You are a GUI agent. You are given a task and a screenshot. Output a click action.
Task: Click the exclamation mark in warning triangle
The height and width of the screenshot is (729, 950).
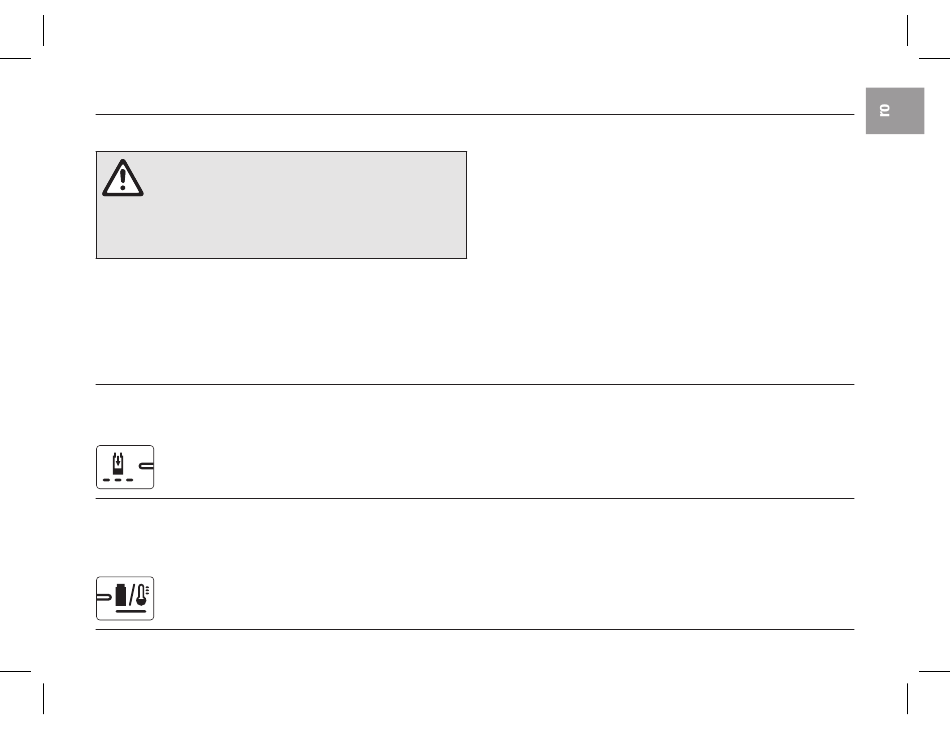tap(122, 179)
